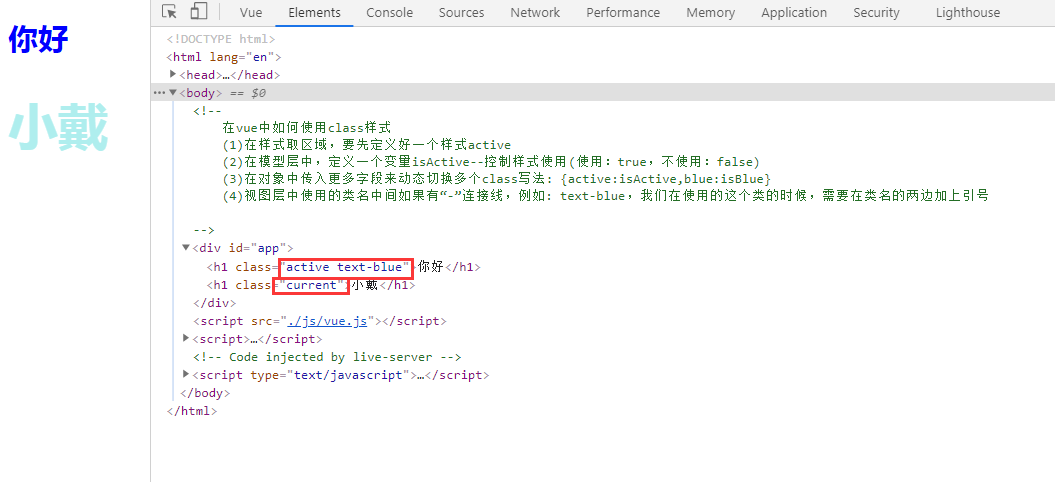Collapse the body element node
This screenshot has height=482, width=1055.
pyautogui.click(x=173, y=93)
